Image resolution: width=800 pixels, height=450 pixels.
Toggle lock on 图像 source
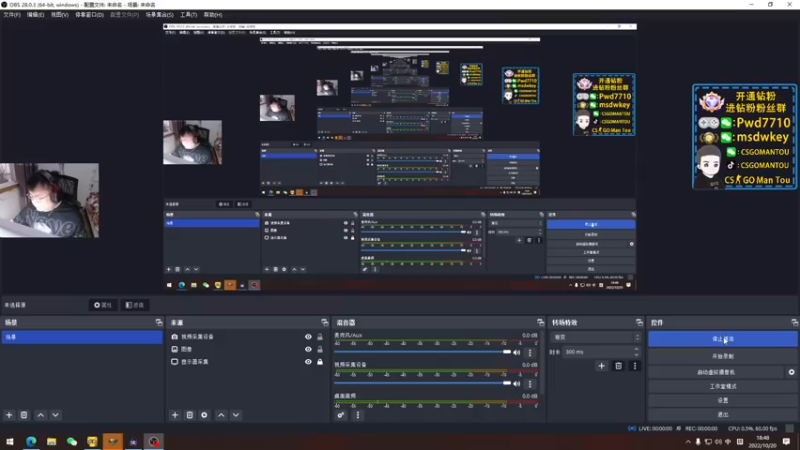coord(320,349)
